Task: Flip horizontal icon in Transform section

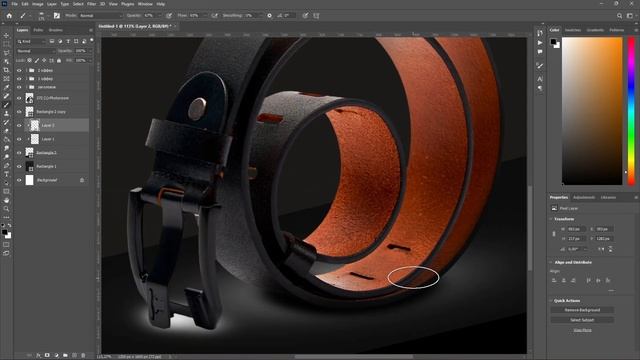Action: pyautogui.click(x=601, y=249)
